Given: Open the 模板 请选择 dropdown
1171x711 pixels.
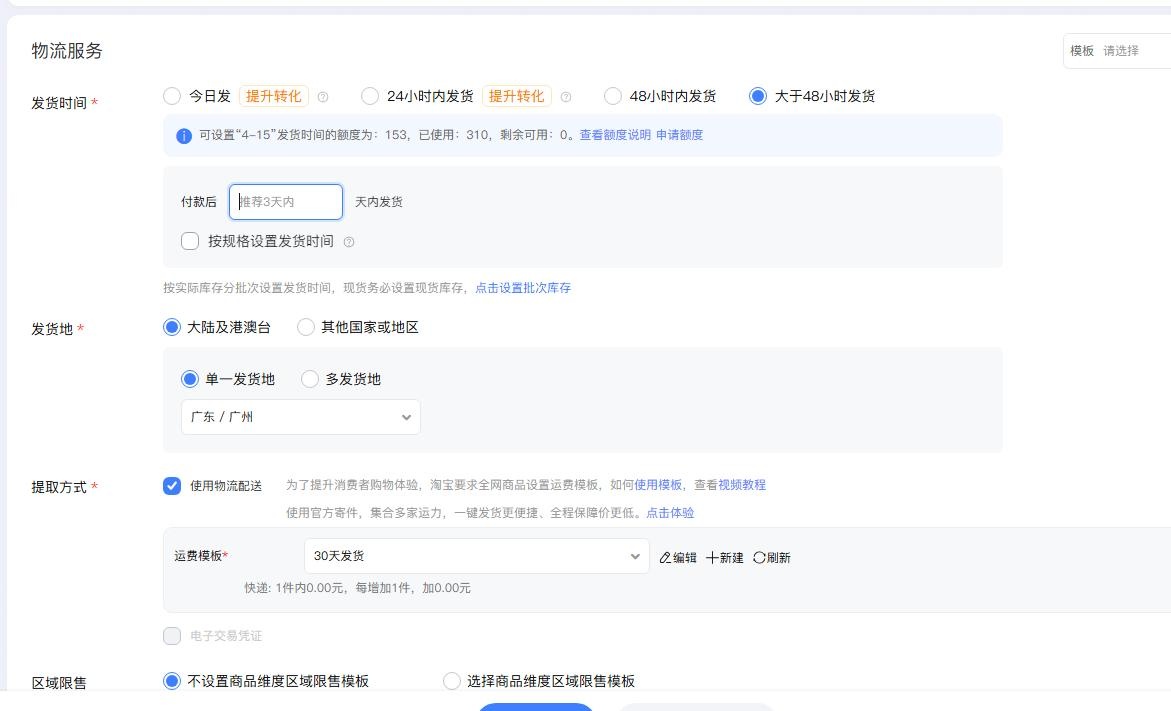Looking at the screenshot, I should tap(1117, 51).
